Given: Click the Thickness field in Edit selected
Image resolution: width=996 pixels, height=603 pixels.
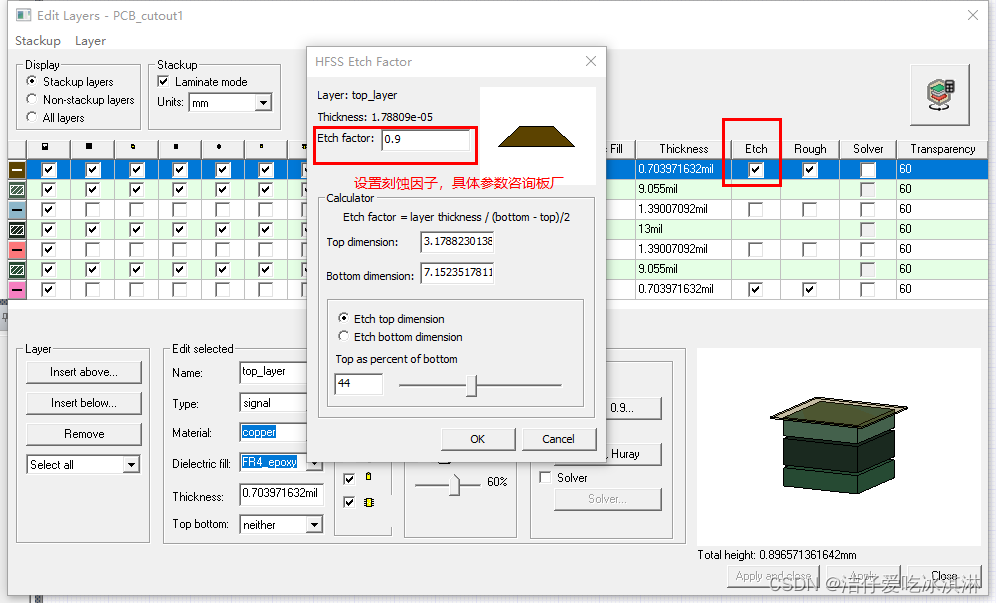Looking at the screenshot, I should click(x=281, y=493).
